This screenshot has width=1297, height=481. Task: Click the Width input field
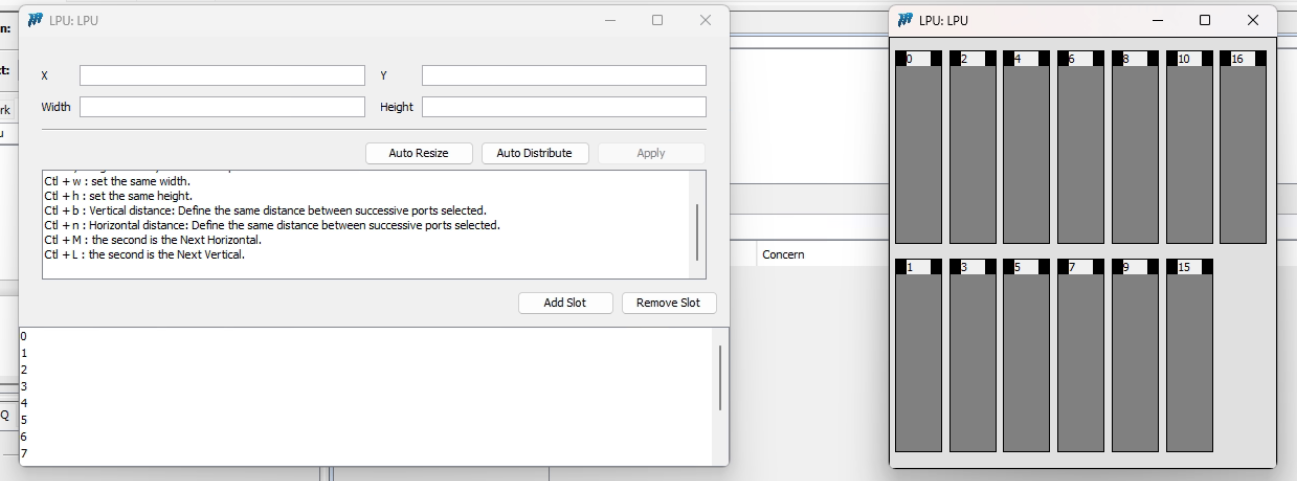(x=222, y=107)
